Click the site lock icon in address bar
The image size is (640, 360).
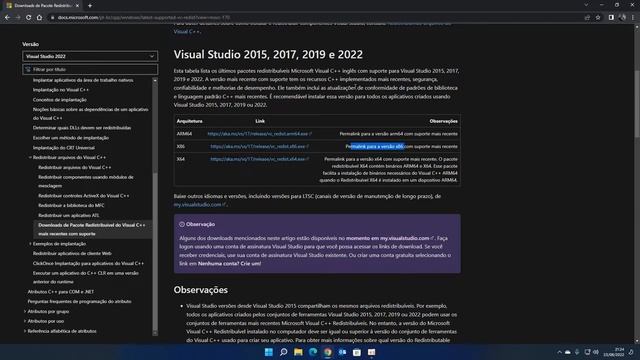click(52, 18)
